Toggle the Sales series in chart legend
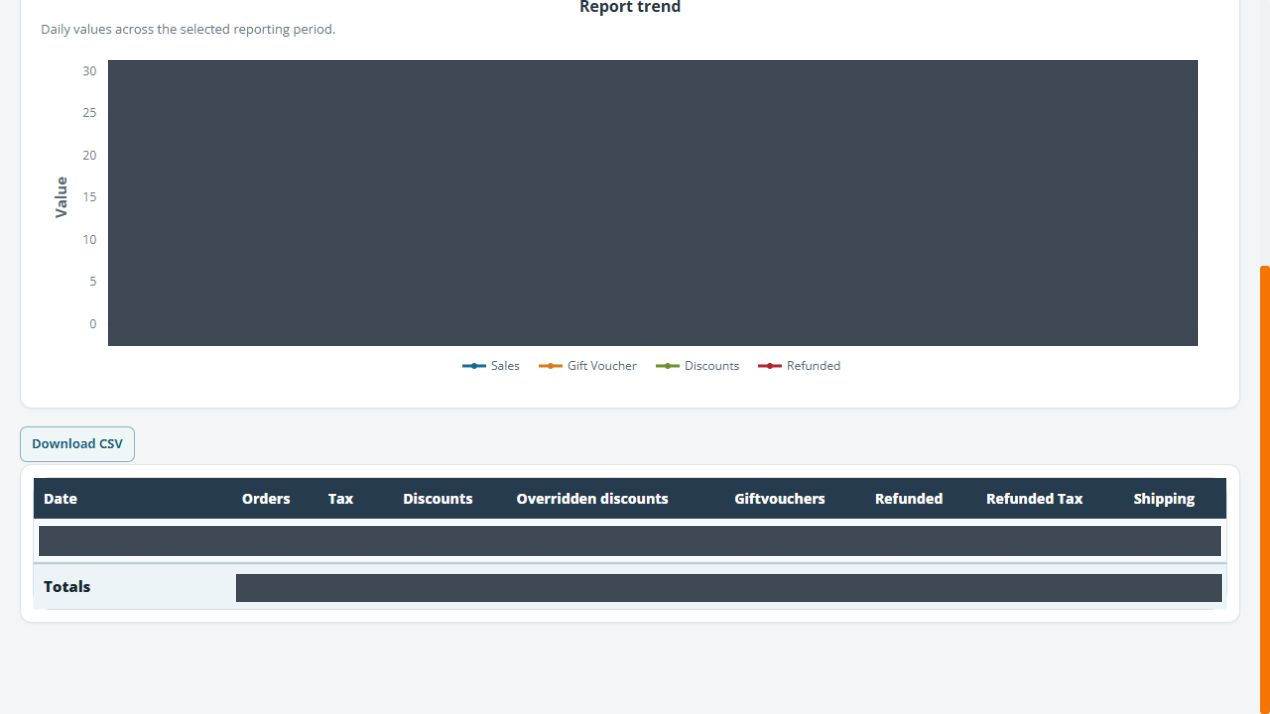 (491, 366)
